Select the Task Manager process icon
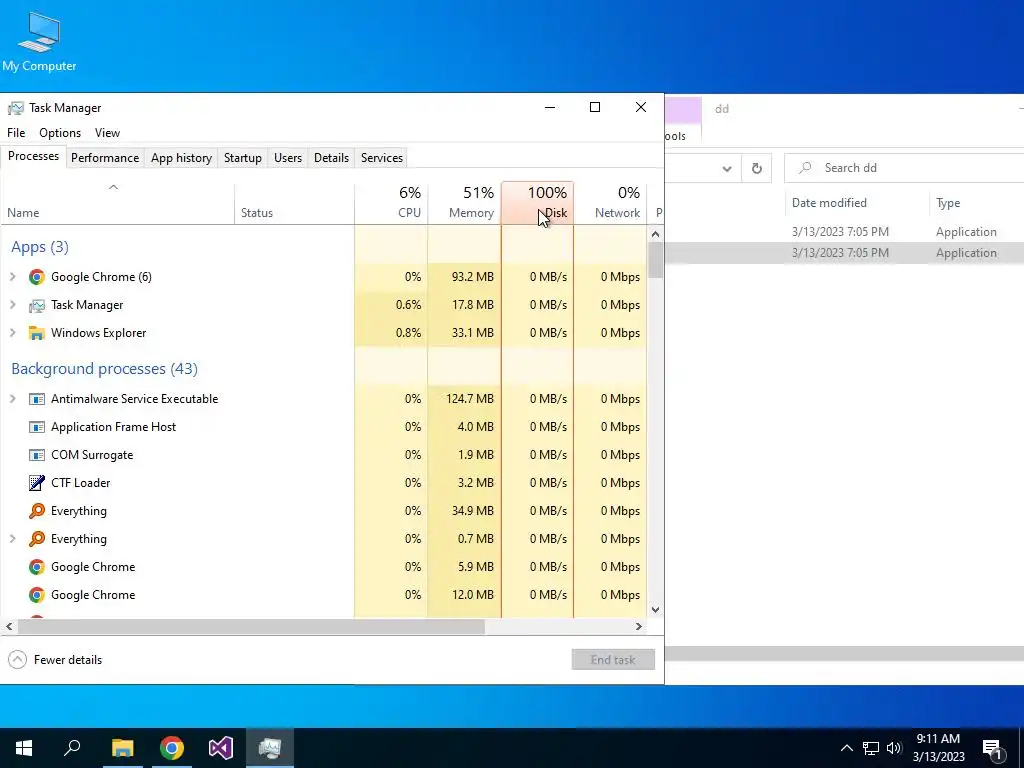Viewport: 1024px width, 768px height. click(x=37, y=305)
